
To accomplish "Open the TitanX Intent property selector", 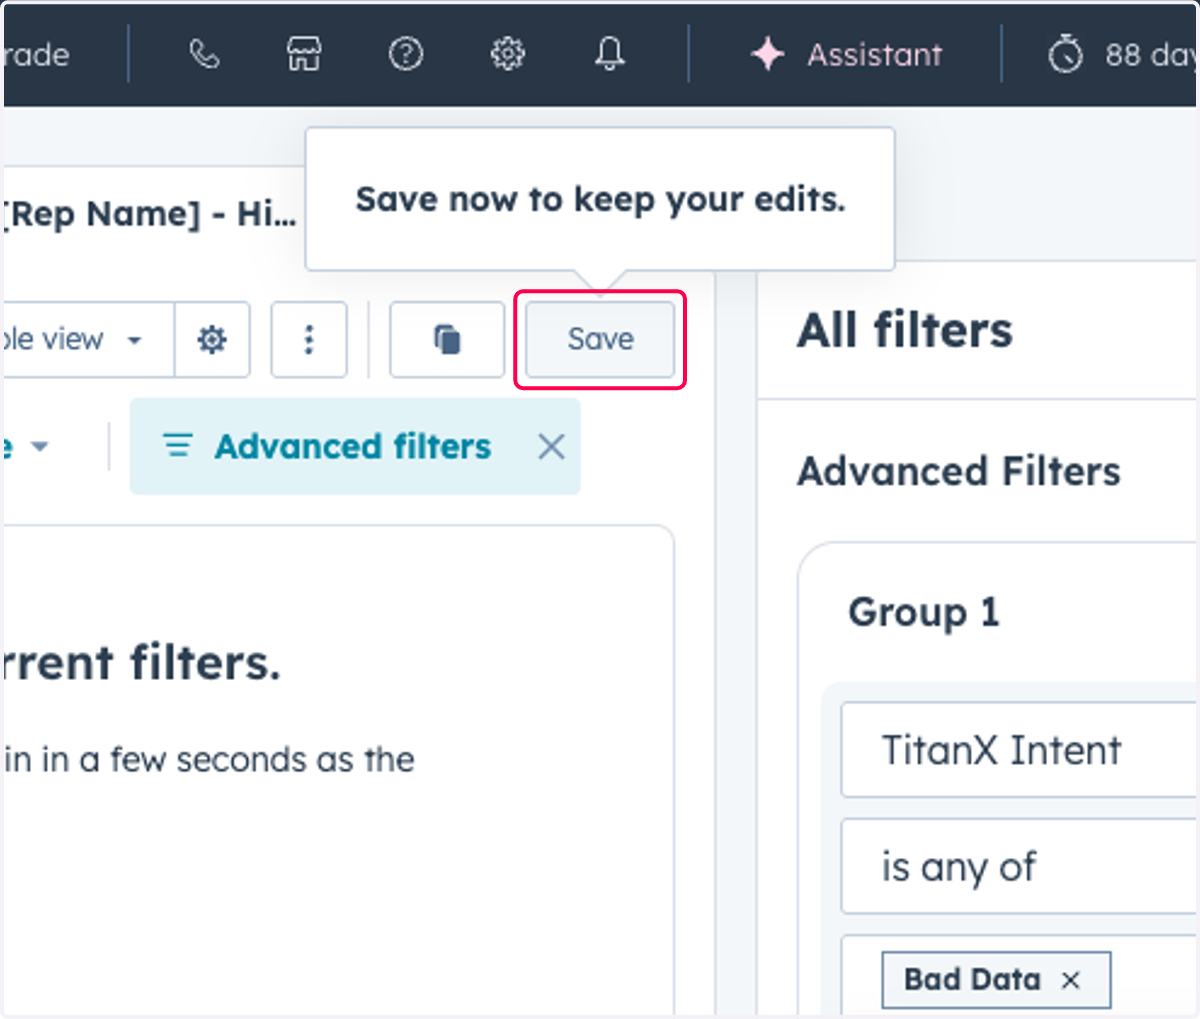I will point(1020,750).
